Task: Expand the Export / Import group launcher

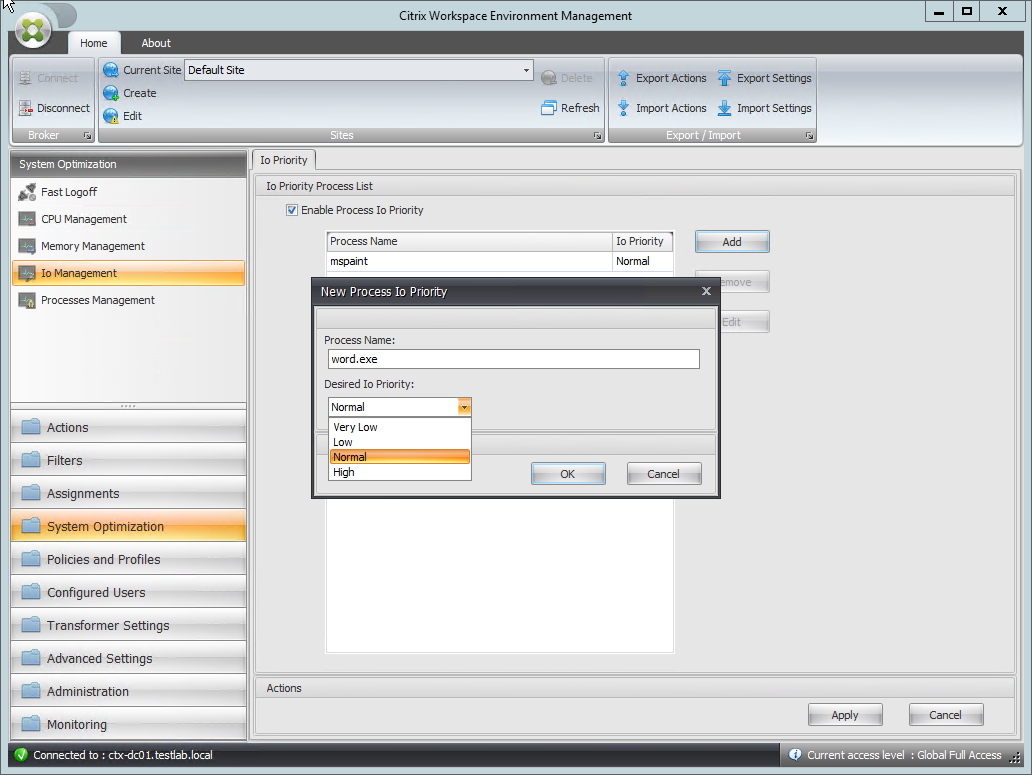Action: point(809,136)
